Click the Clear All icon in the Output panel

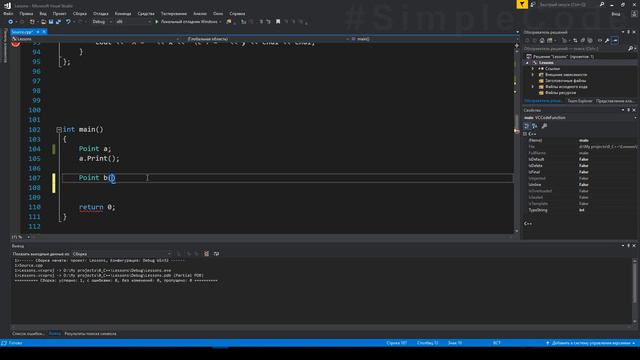[x=207, y=254]
